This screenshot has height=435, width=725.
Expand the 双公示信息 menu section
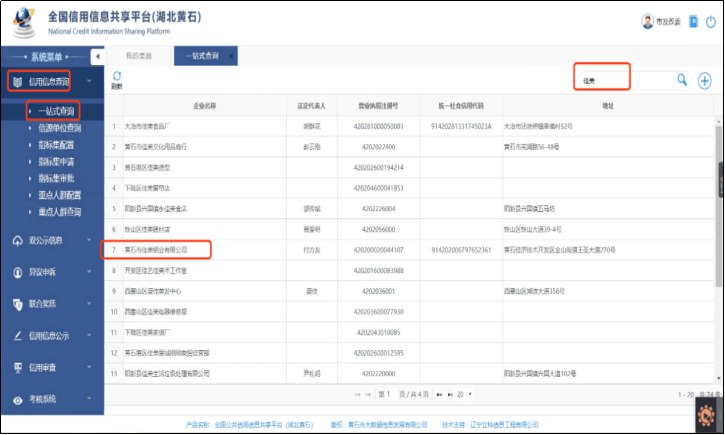[x=52, y=240]
